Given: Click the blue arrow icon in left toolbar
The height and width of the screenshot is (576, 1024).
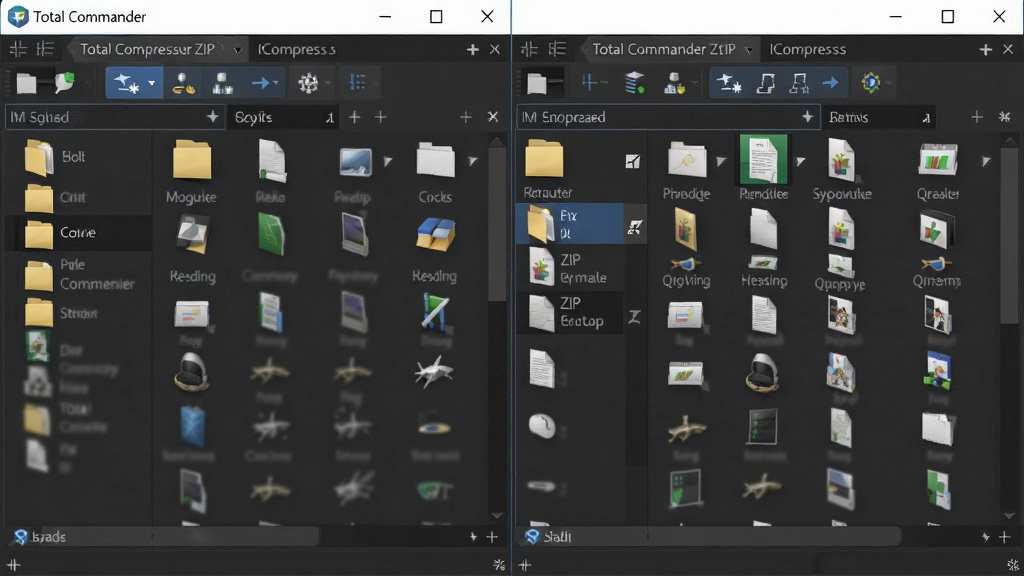Looking at the screenshot, I should [x=261, y=83].
